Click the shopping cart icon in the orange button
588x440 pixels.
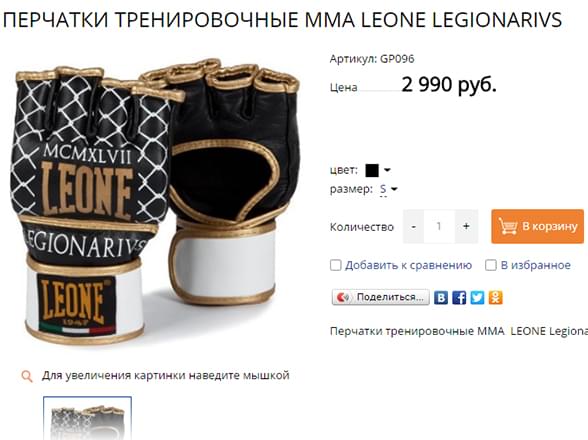pyautogui.click(x=508, y=226)
